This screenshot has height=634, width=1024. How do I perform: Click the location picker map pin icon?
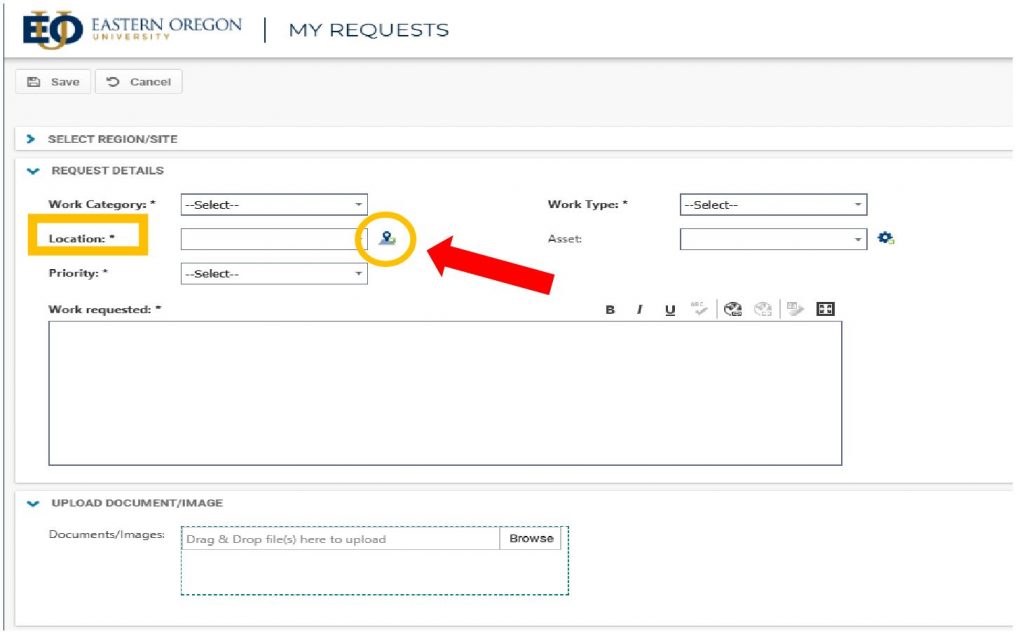click(x=386, y=240)
